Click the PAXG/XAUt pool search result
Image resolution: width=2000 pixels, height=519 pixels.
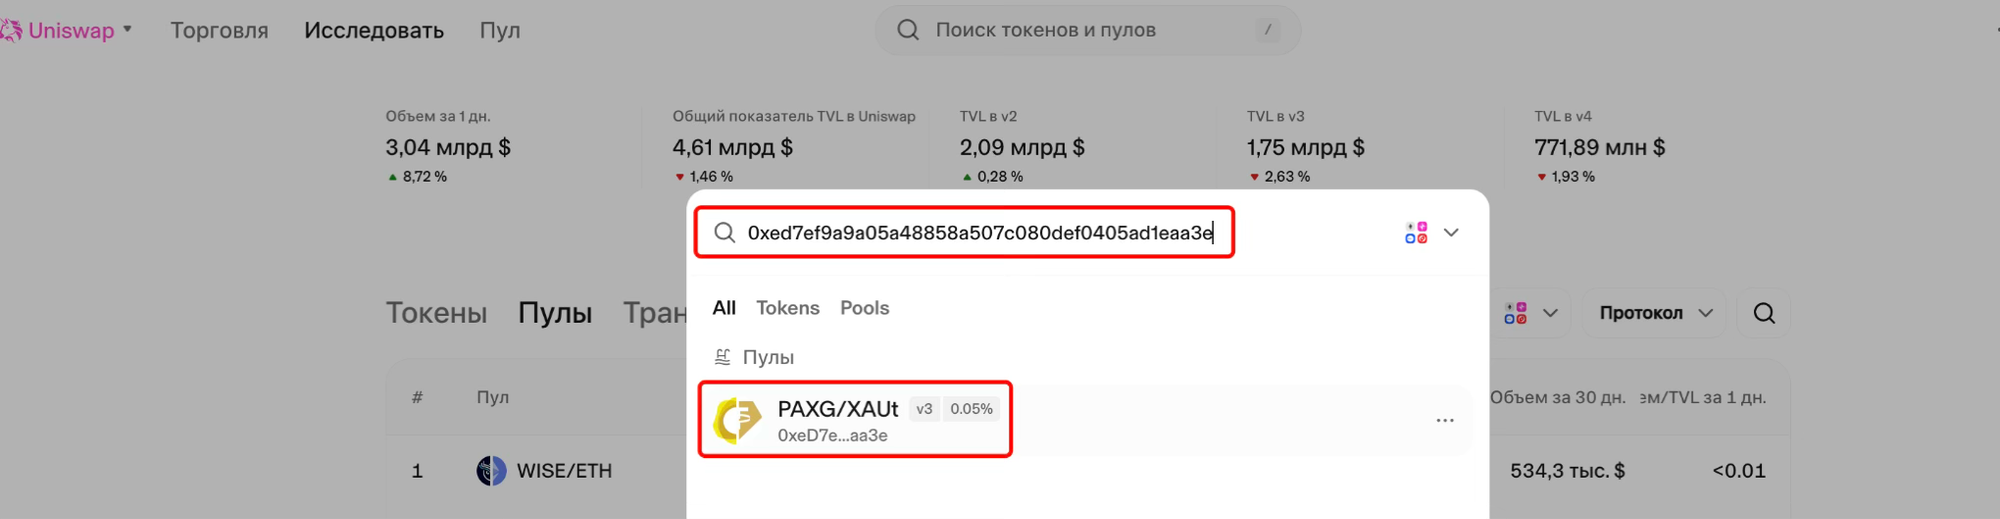tap(855, 420)
